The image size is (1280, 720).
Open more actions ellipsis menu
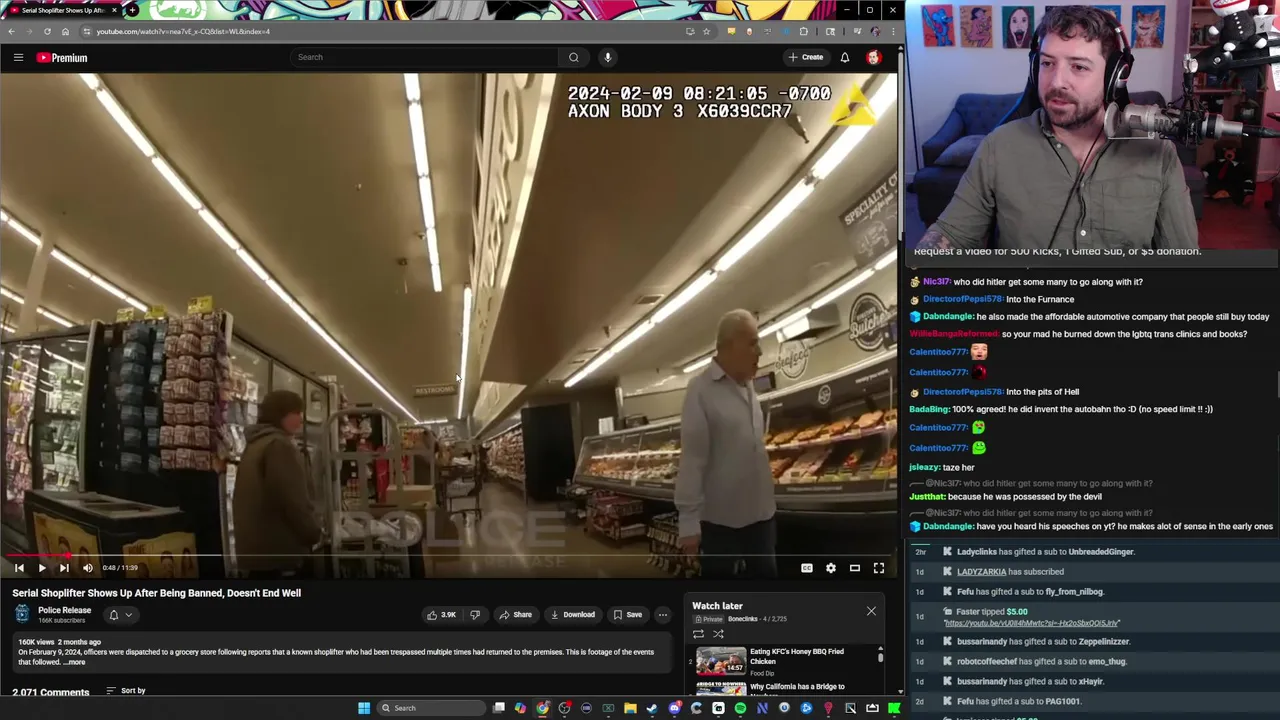[x=662, y=615]
